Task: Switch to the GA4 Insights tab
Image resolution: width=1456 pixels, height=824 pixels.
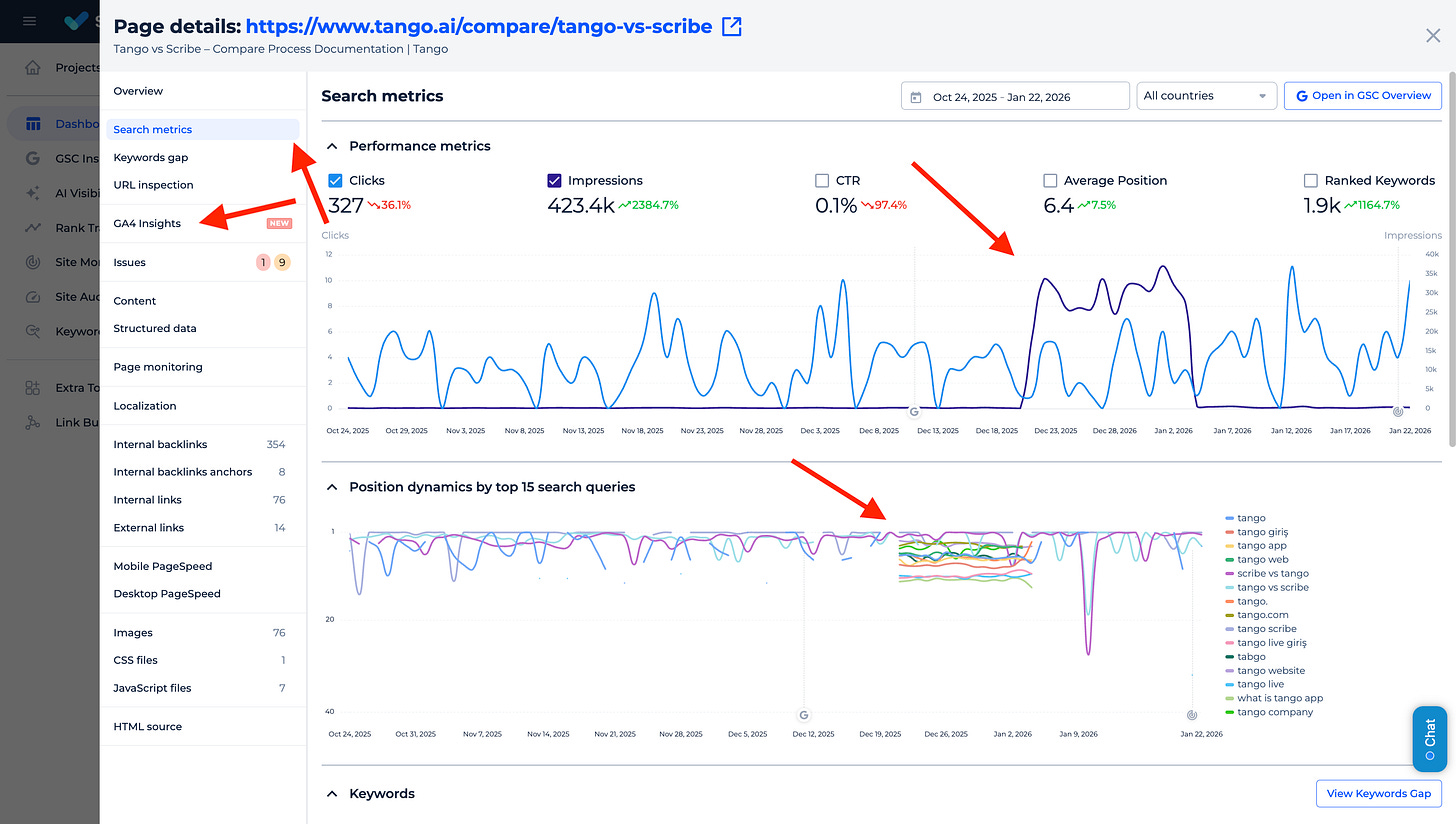Action: 147,223
